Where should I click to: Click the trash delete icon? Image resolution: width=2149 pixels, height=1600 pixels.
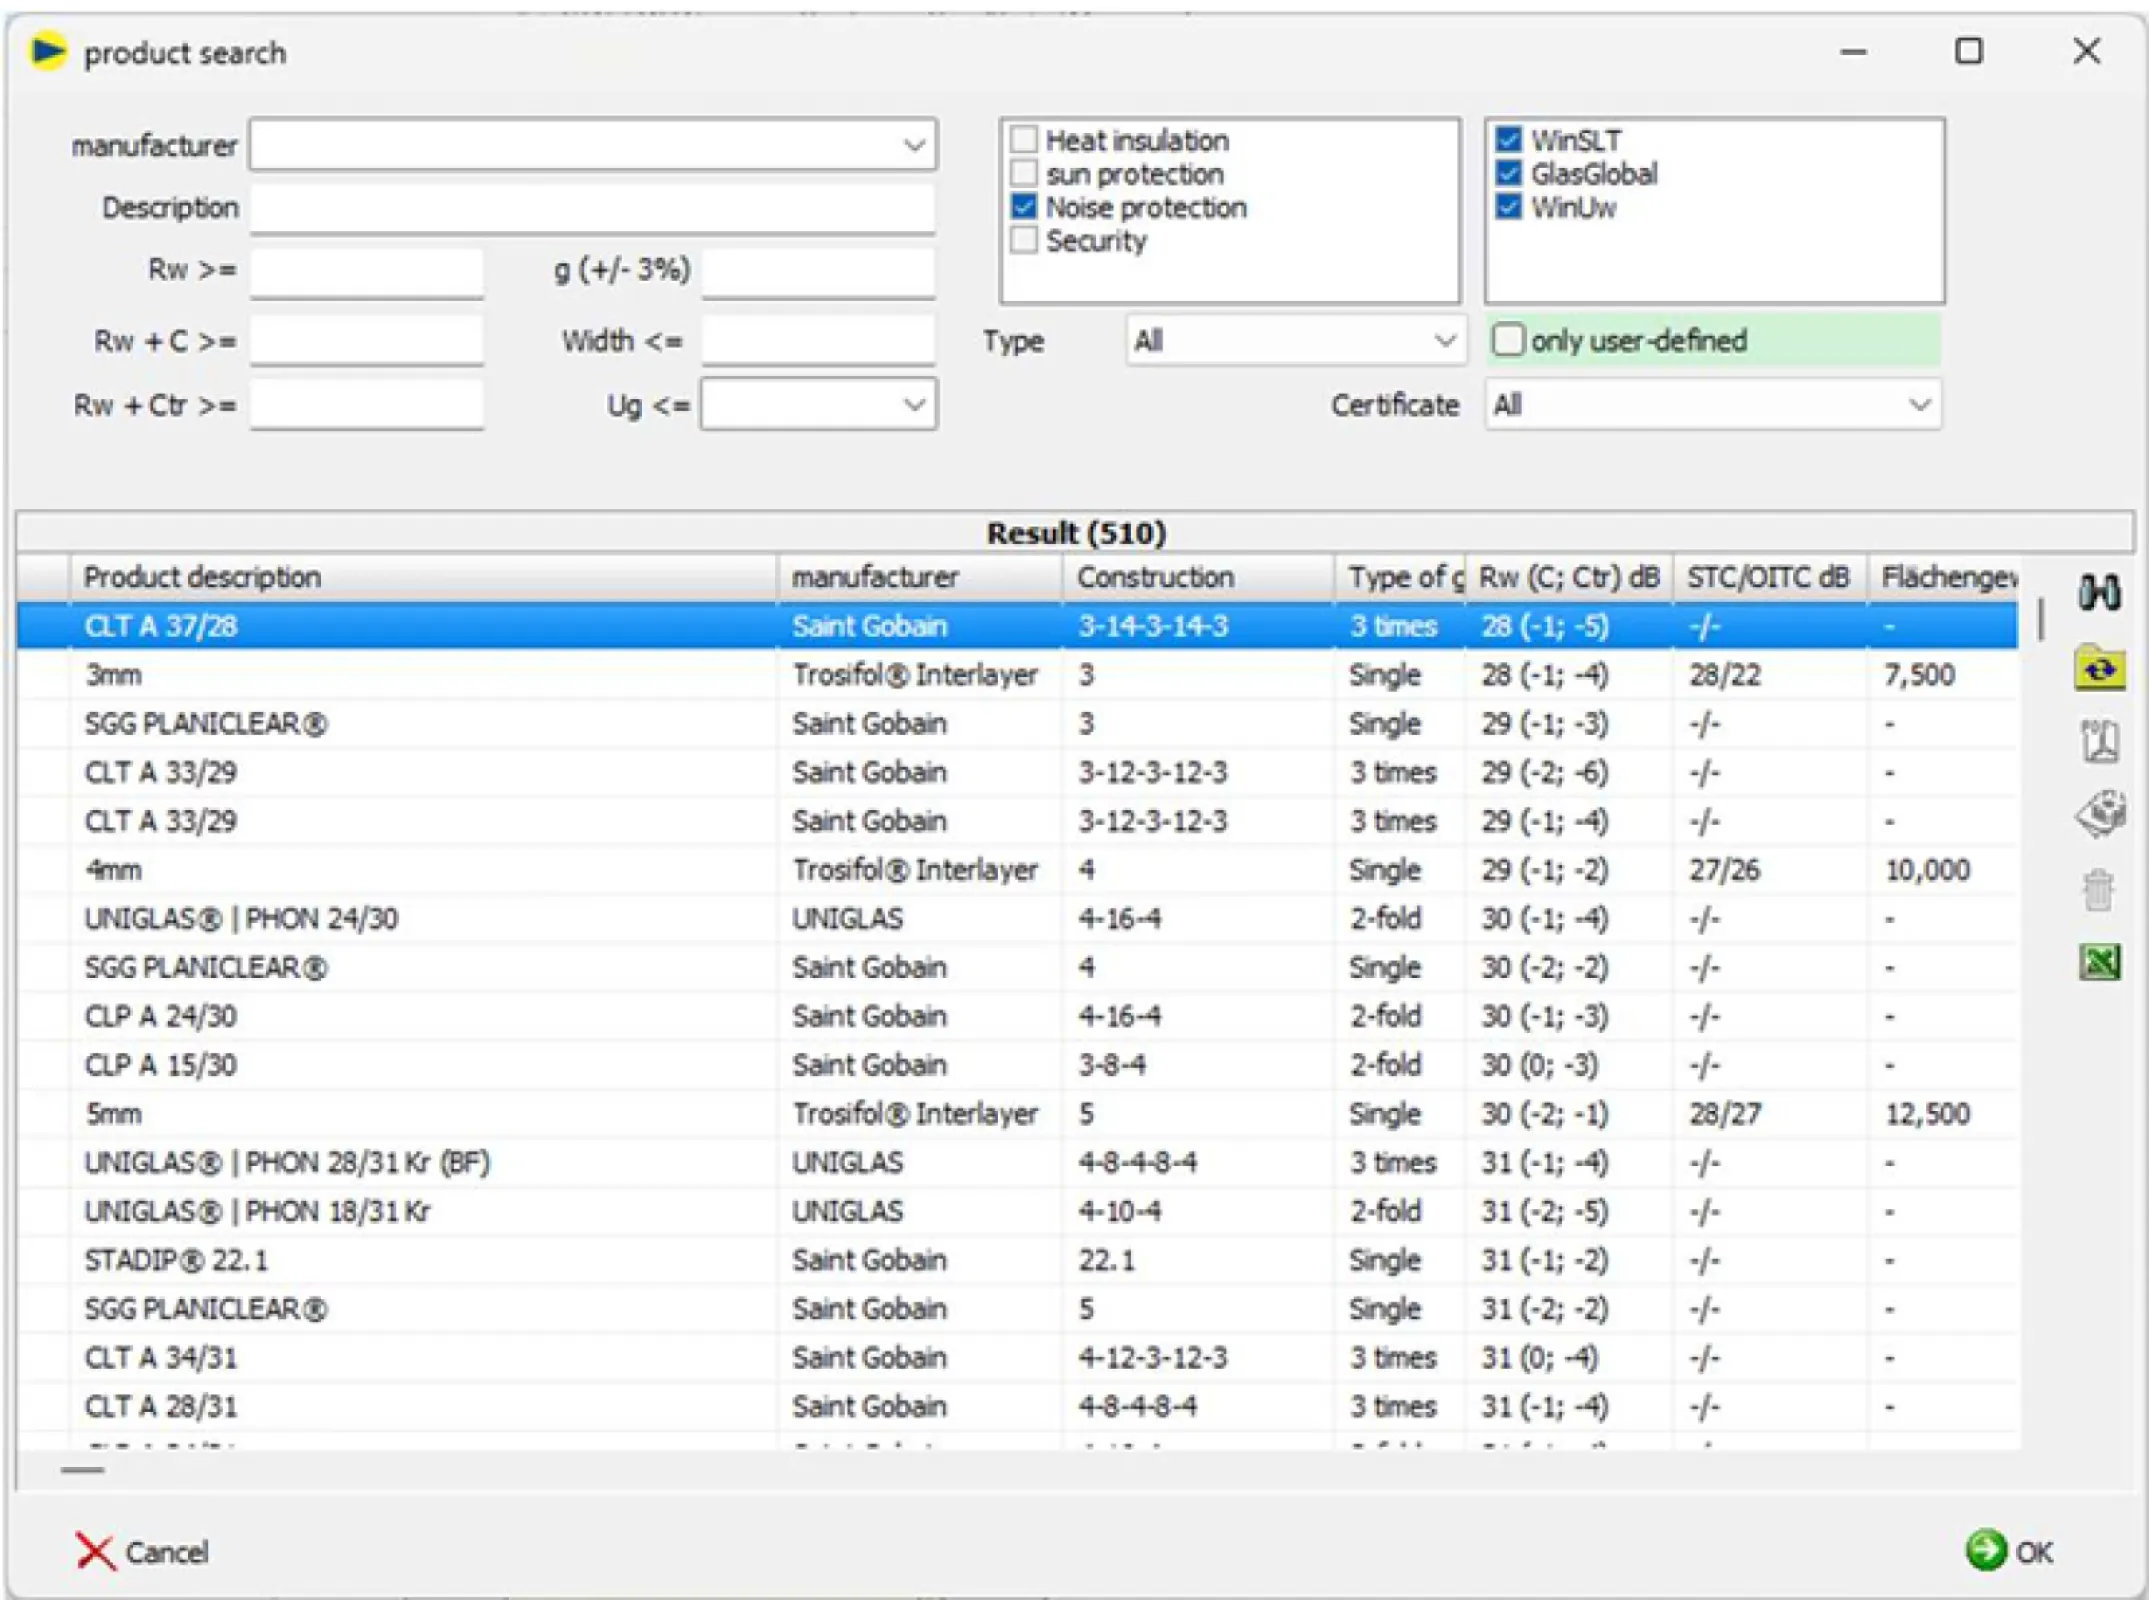point(2097,888)
